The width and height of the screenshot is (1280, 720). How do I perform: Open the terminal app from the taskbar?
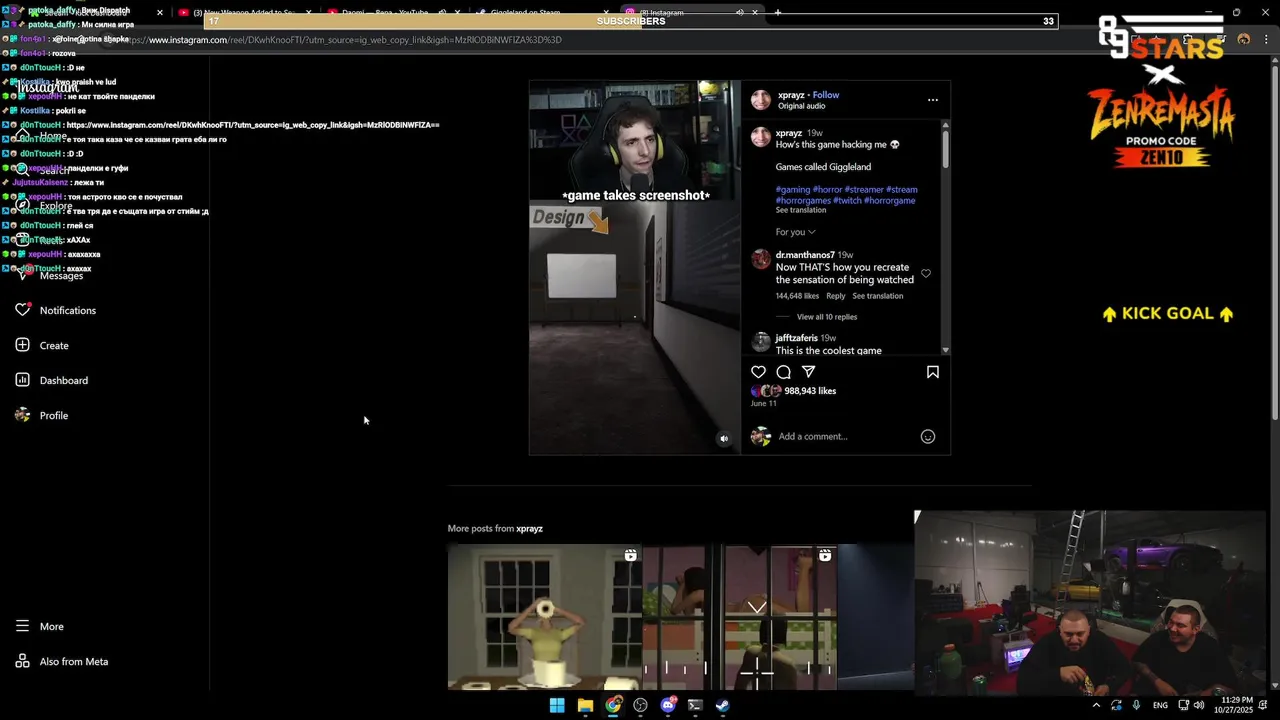tap(695, 705)
